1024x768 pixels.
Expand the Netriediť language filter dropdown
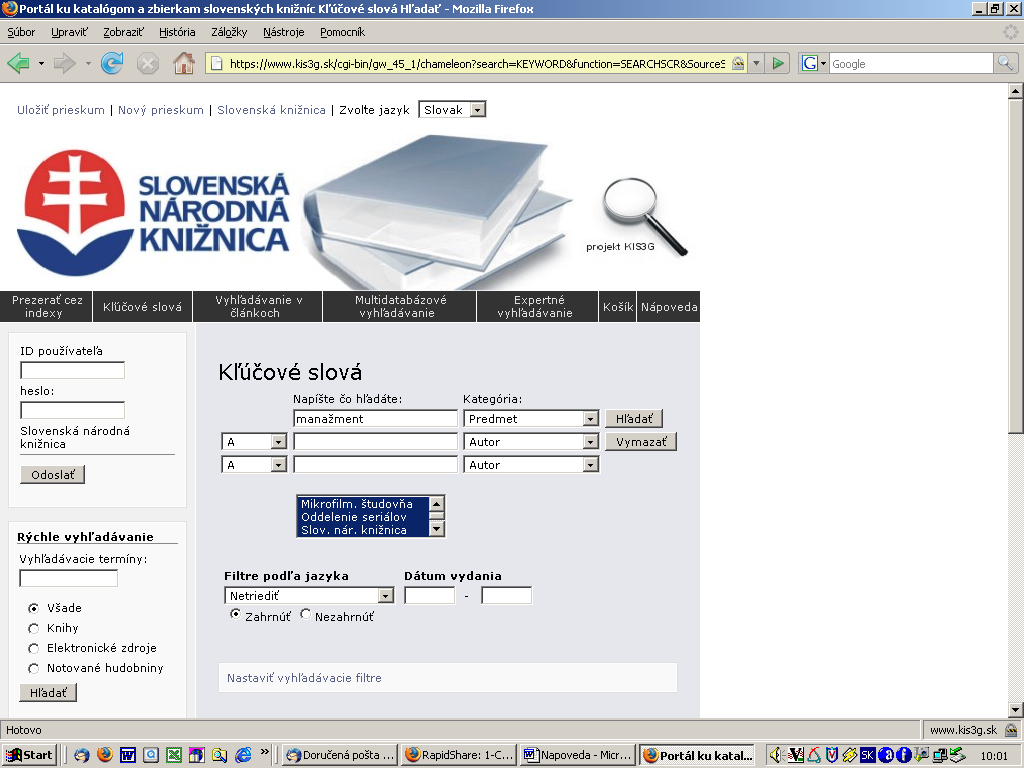coord(385,596)
